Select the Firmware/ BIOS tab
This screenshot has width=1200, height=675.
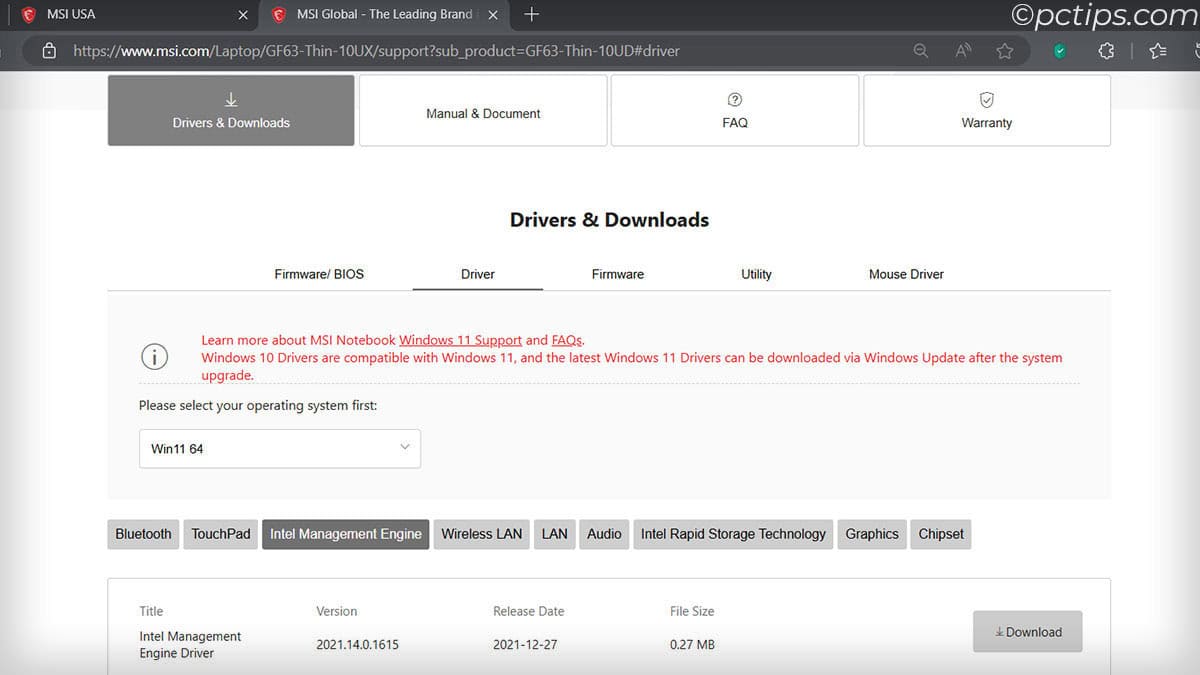click(319, 274)
